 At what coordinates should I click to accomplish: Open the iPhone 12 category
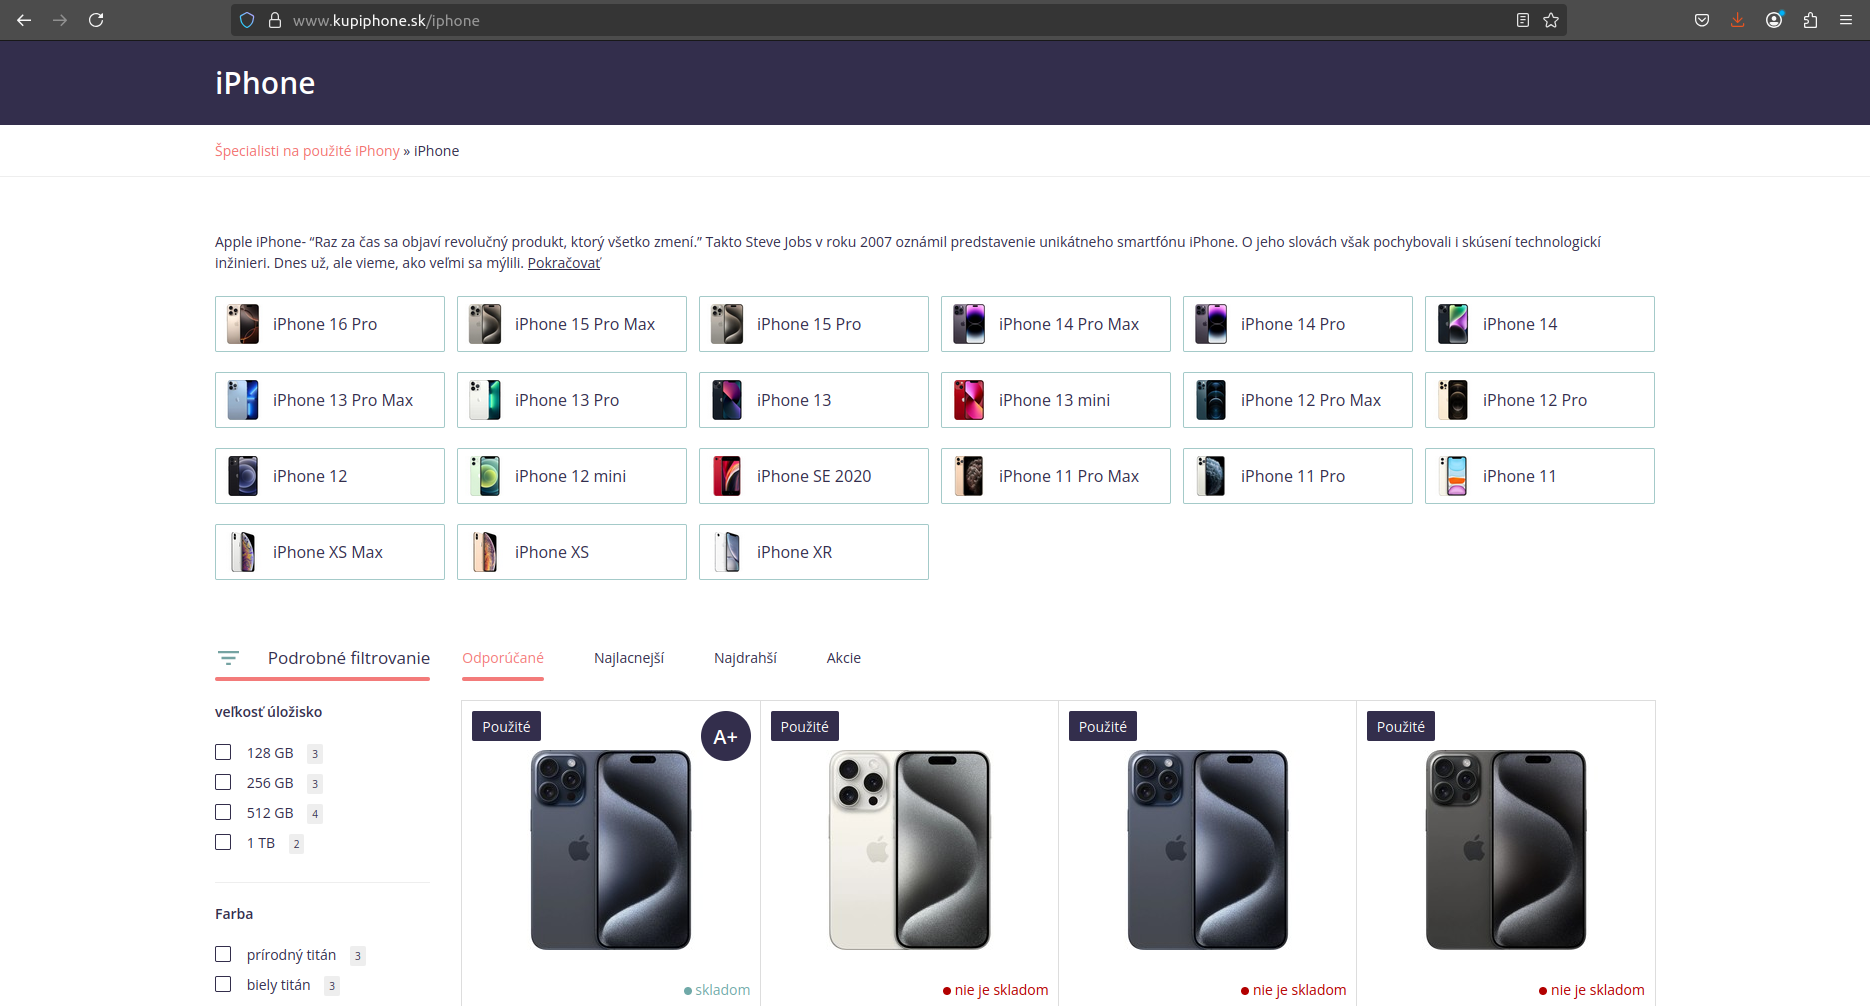coord(330,476)
